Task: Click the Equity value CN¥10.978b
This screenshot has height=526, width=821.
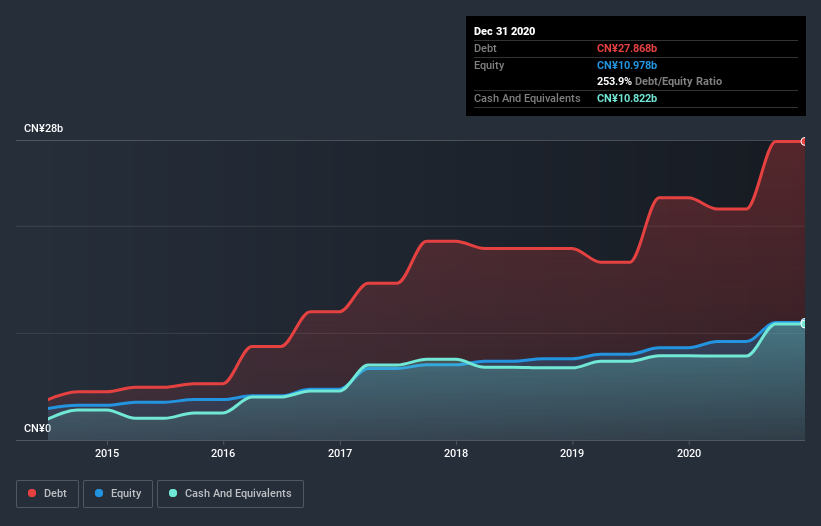Action: [627, 65]
